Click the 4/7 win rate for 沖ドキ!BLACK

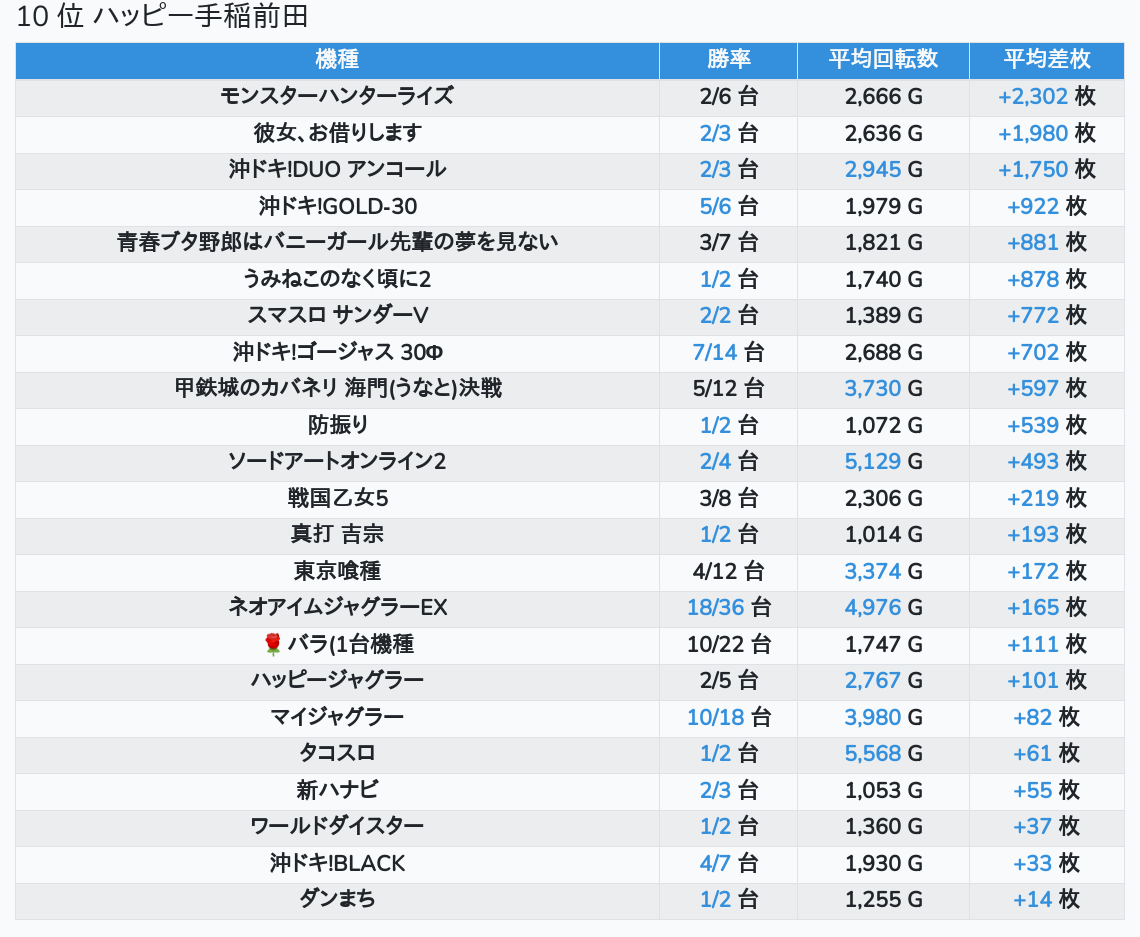click(x=715, y=864)
